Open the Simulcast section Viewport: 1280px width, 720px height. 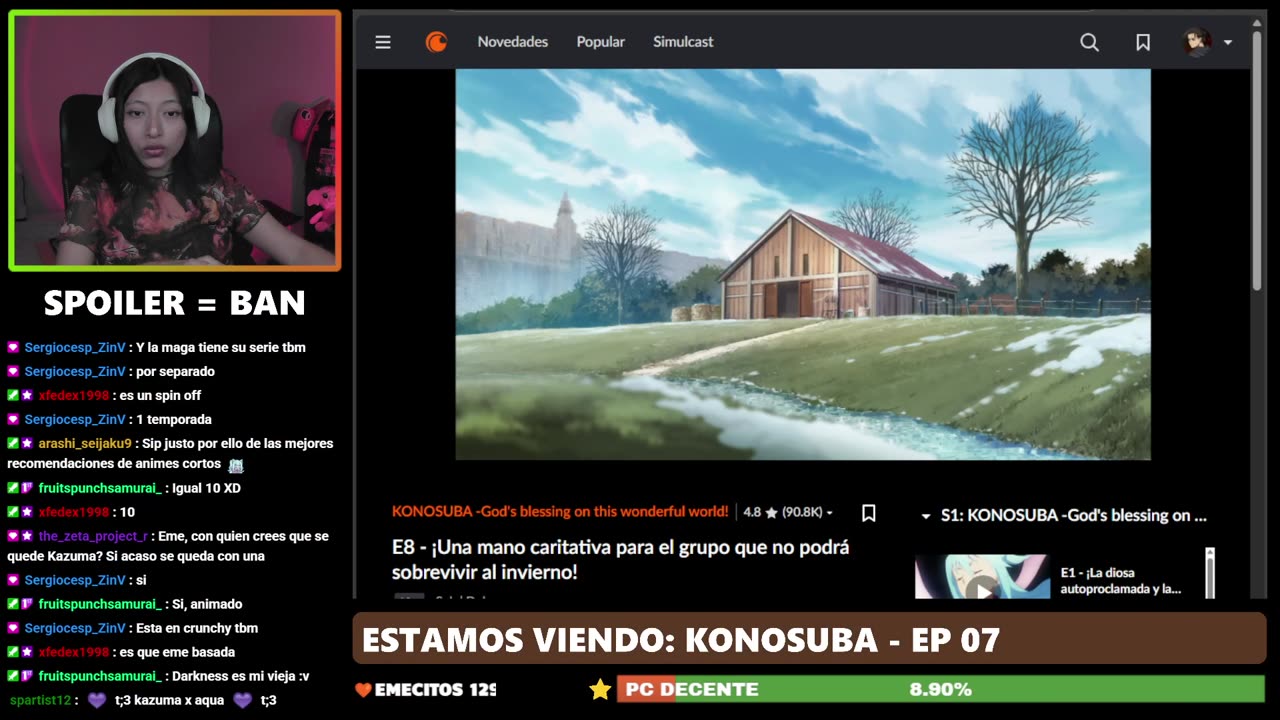683,42
